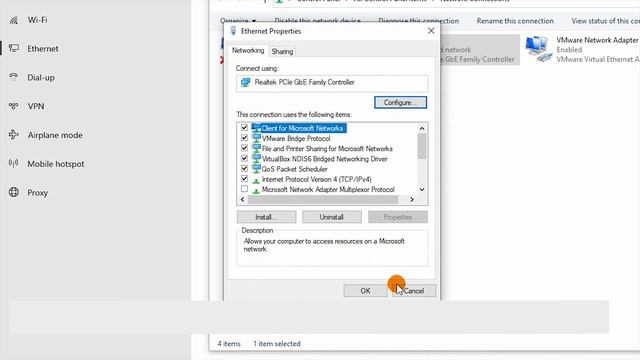Open Proxy settings page

pyautogui.click(x=38, y=193)
